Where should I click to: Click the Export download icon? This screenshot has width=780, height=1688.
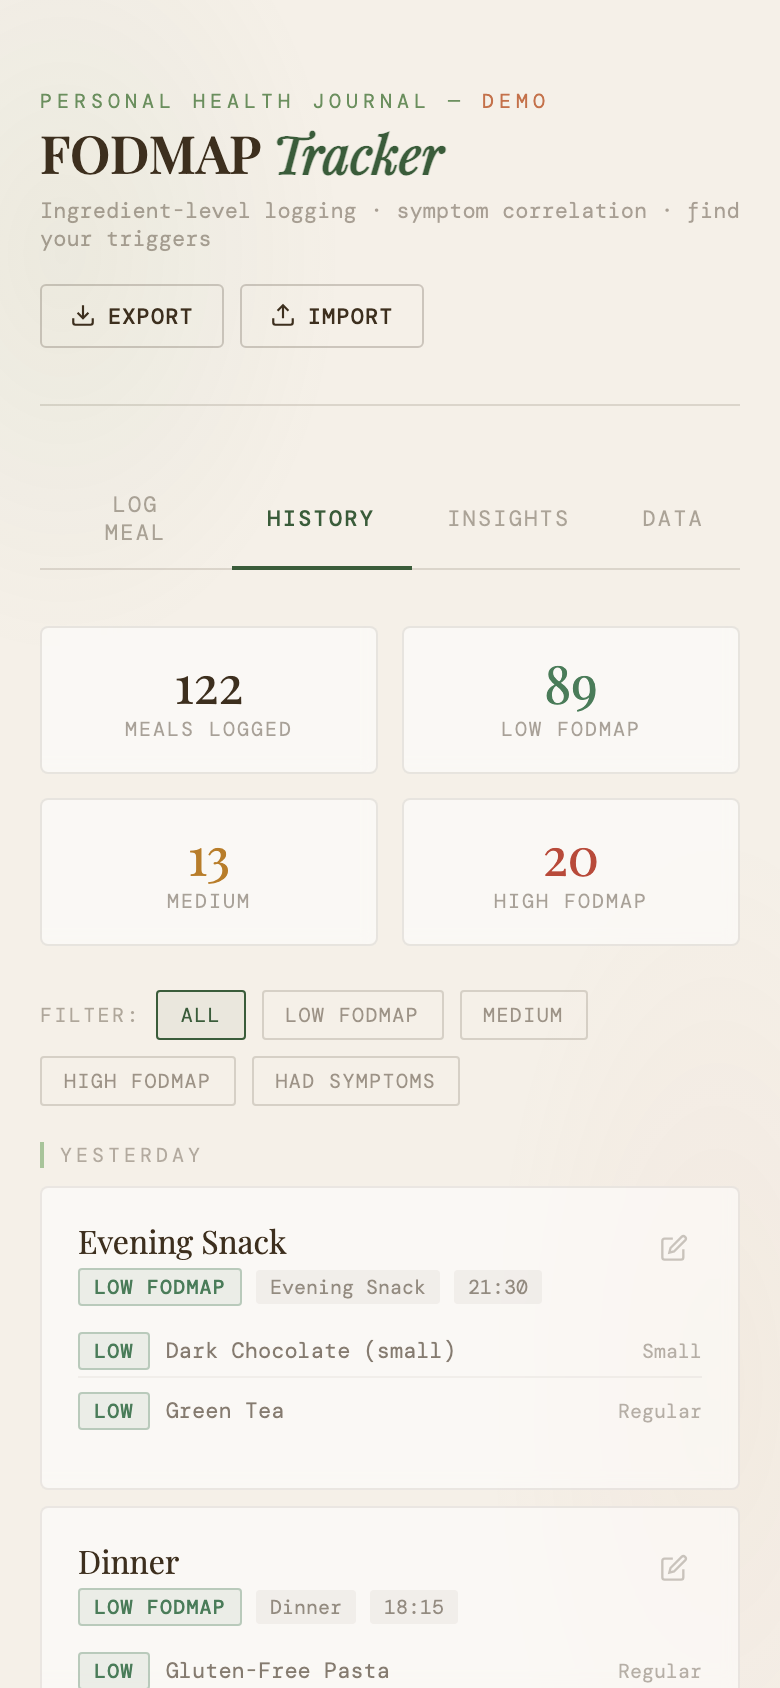tap(83, 316)
